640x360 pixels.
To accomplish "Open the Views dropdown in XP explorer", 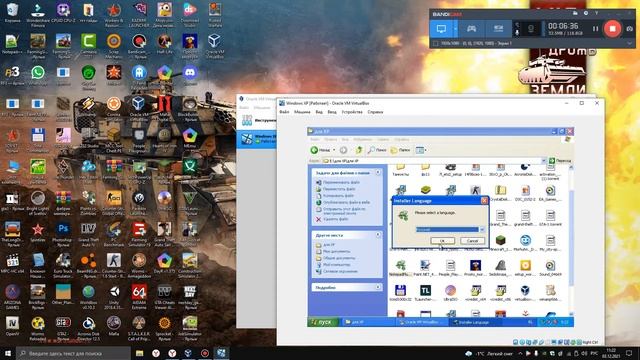I will [x=420, y=150].
